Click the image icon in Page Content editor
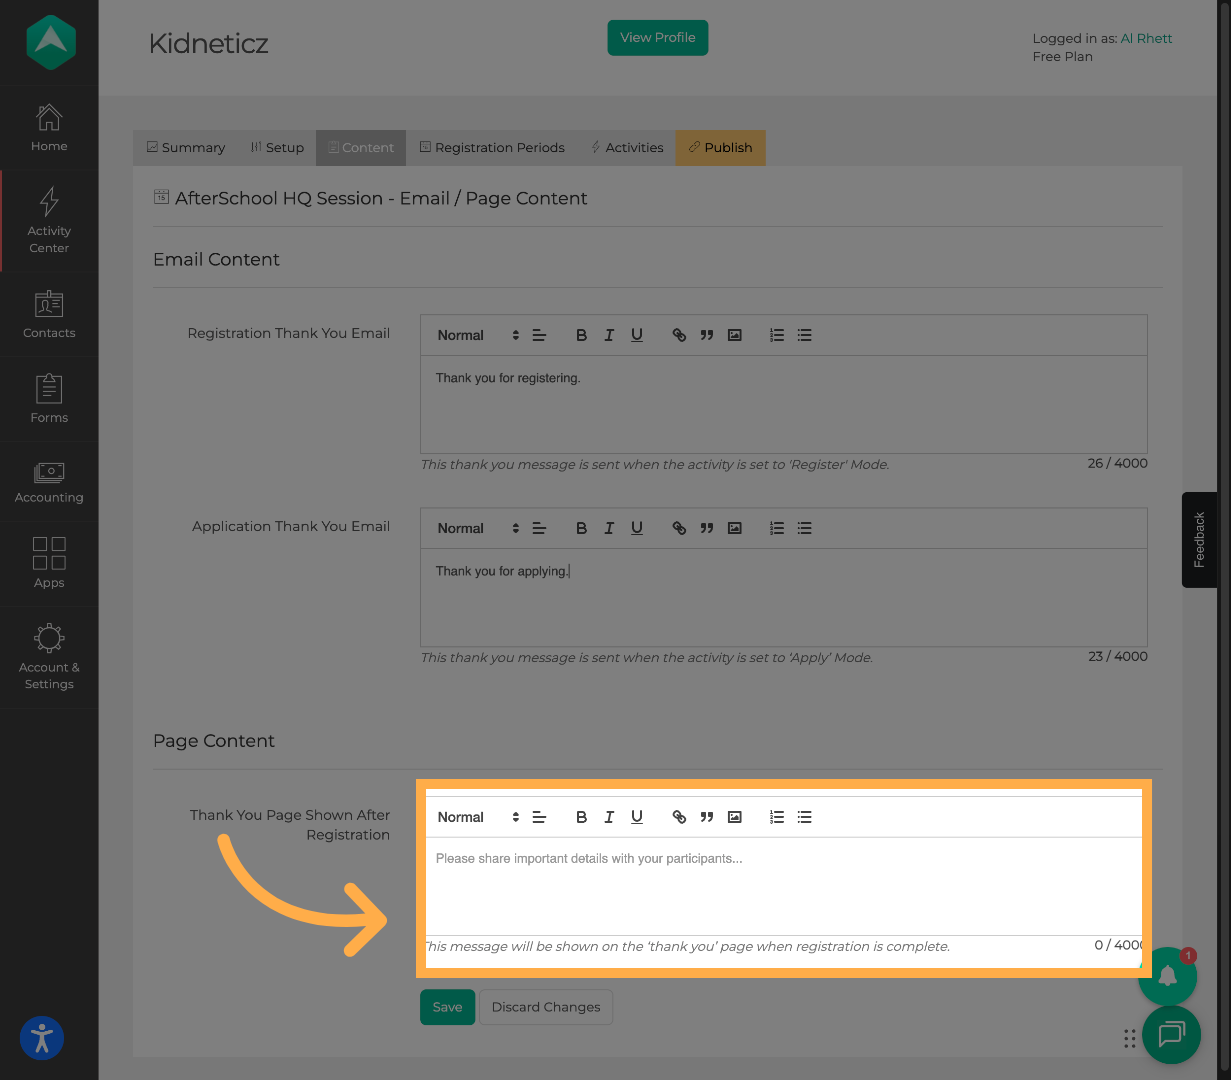 pyautogui.click(x=735, y=817)
